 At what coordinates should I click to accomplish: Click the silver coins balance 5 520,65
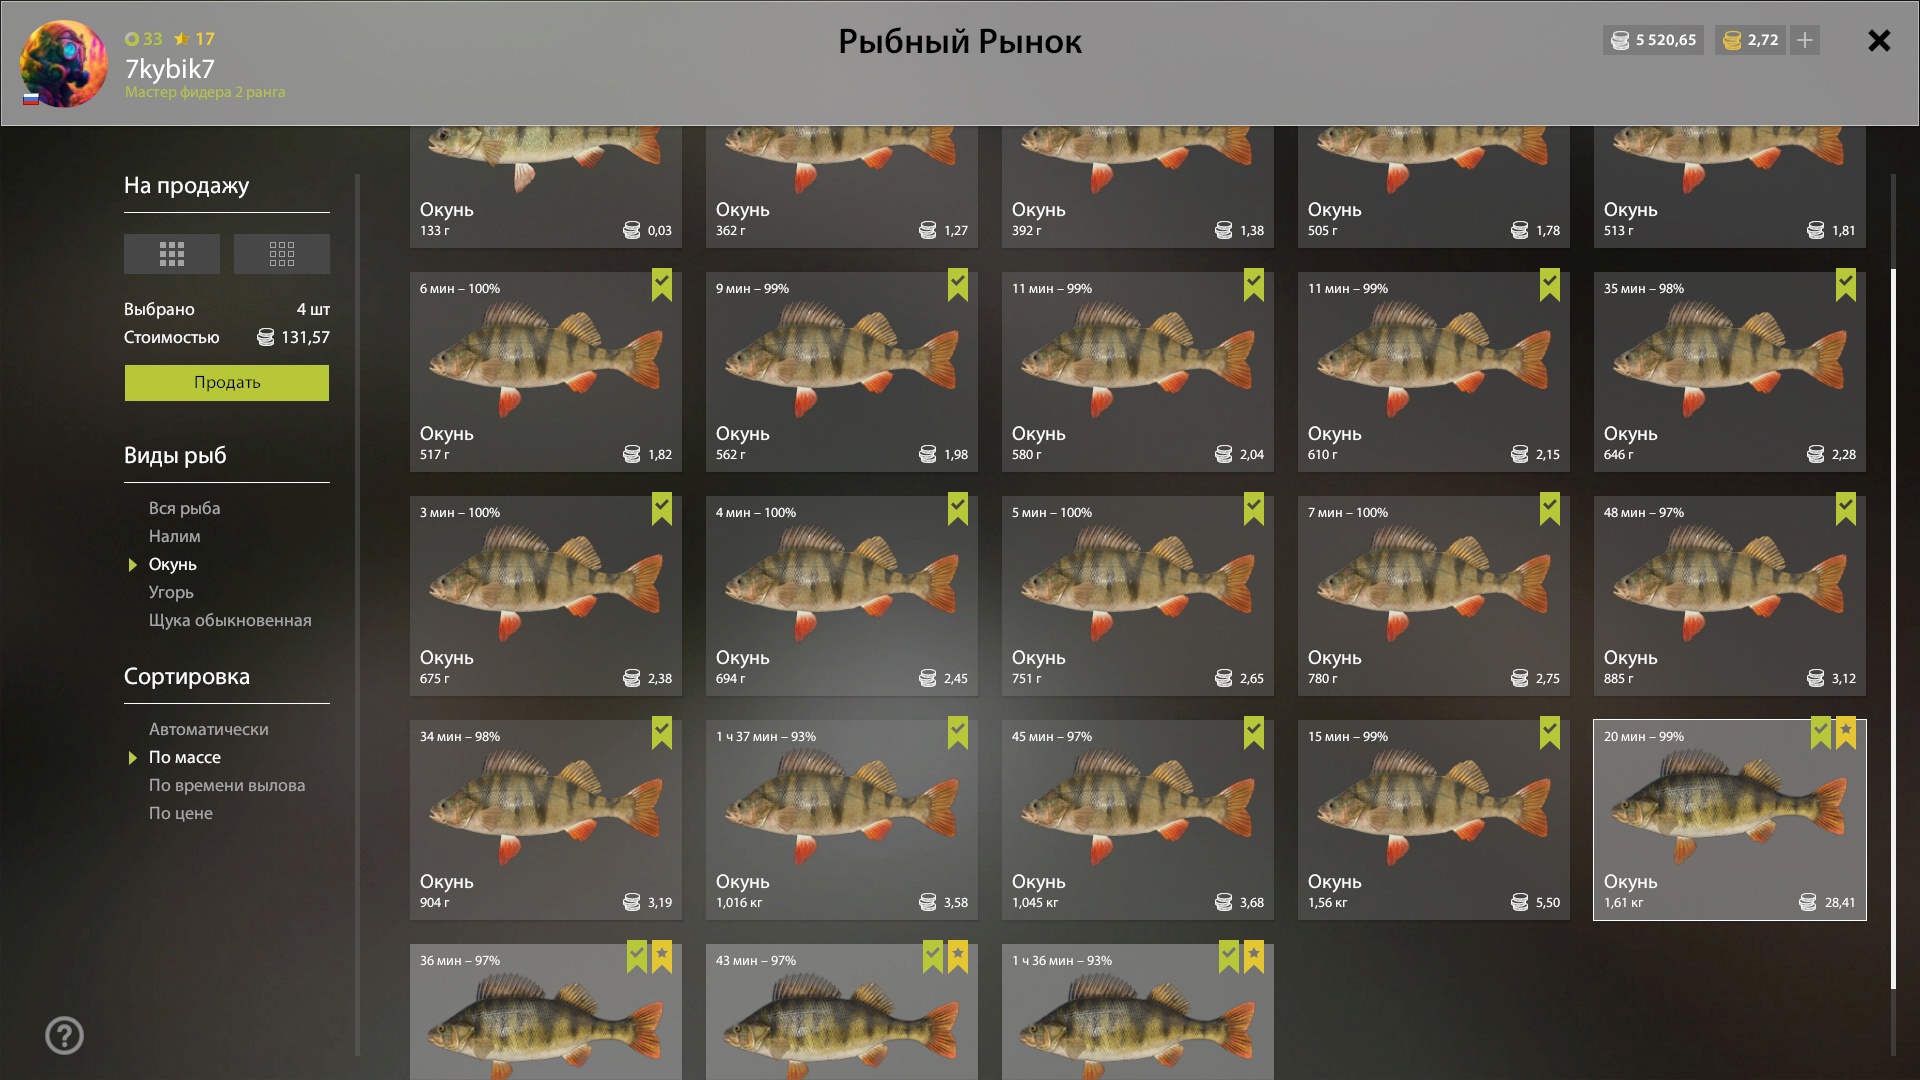tap(1653, 40)
